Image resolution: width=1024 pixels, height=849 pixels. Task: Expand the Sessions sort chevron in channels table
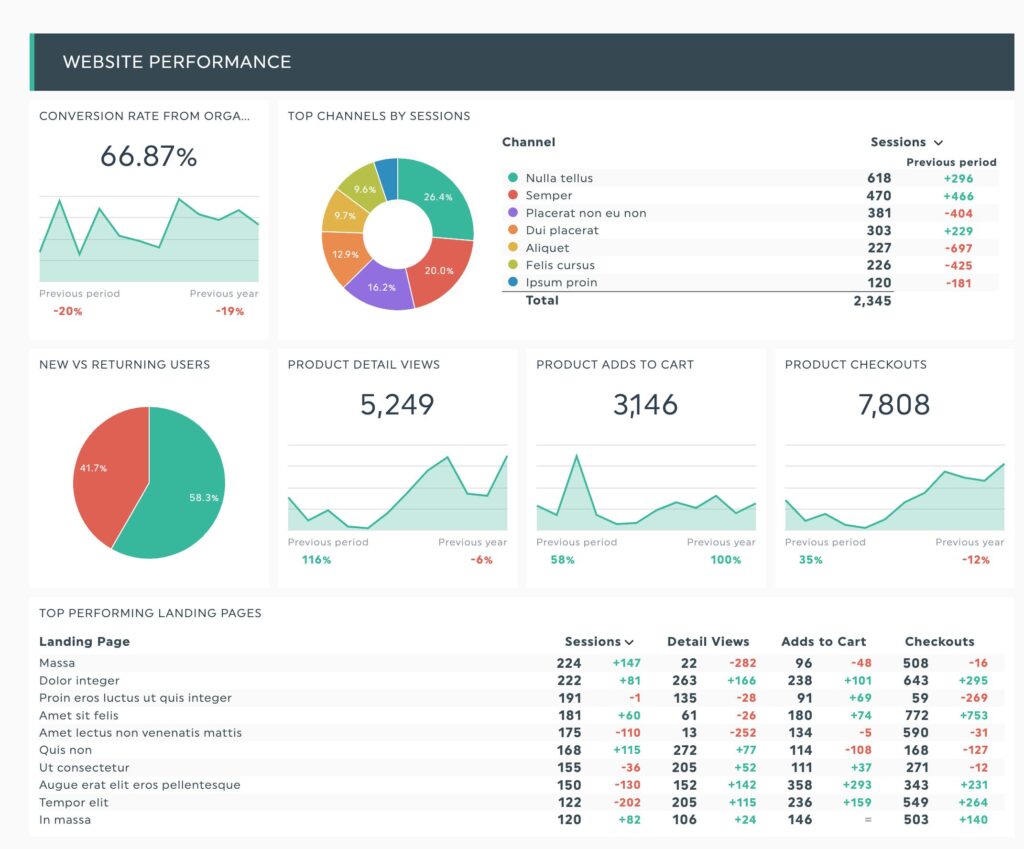click(938, 142)
